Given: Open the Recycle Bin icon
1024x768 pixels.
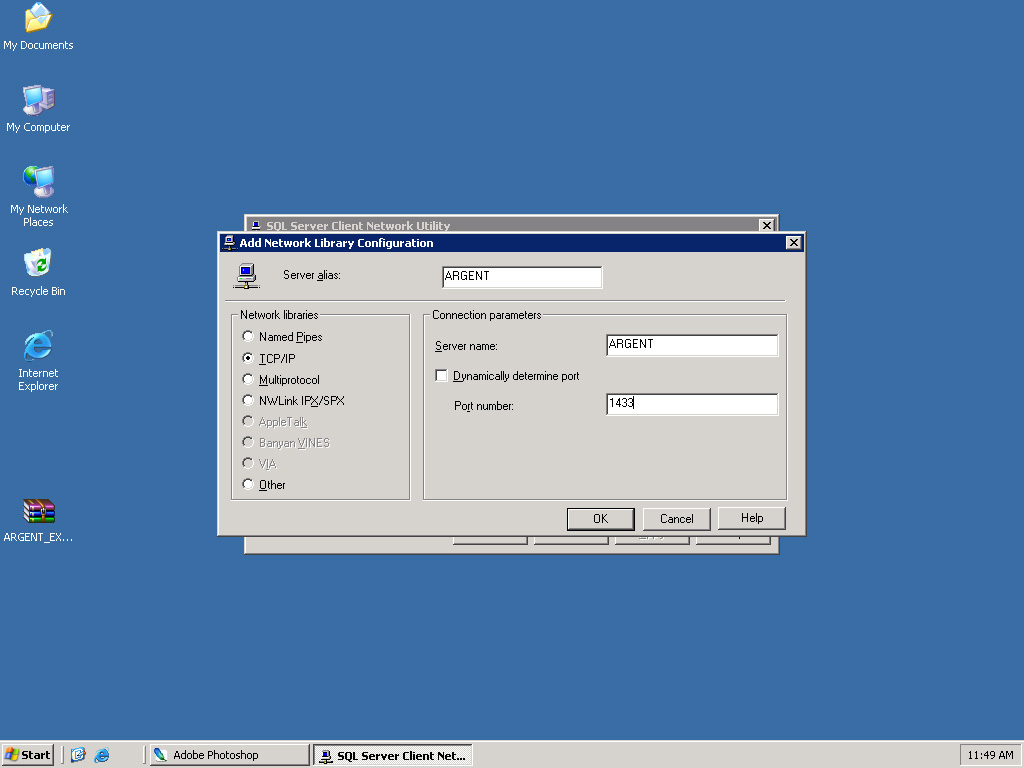Looking at the screenshot, I should [38, 265].
